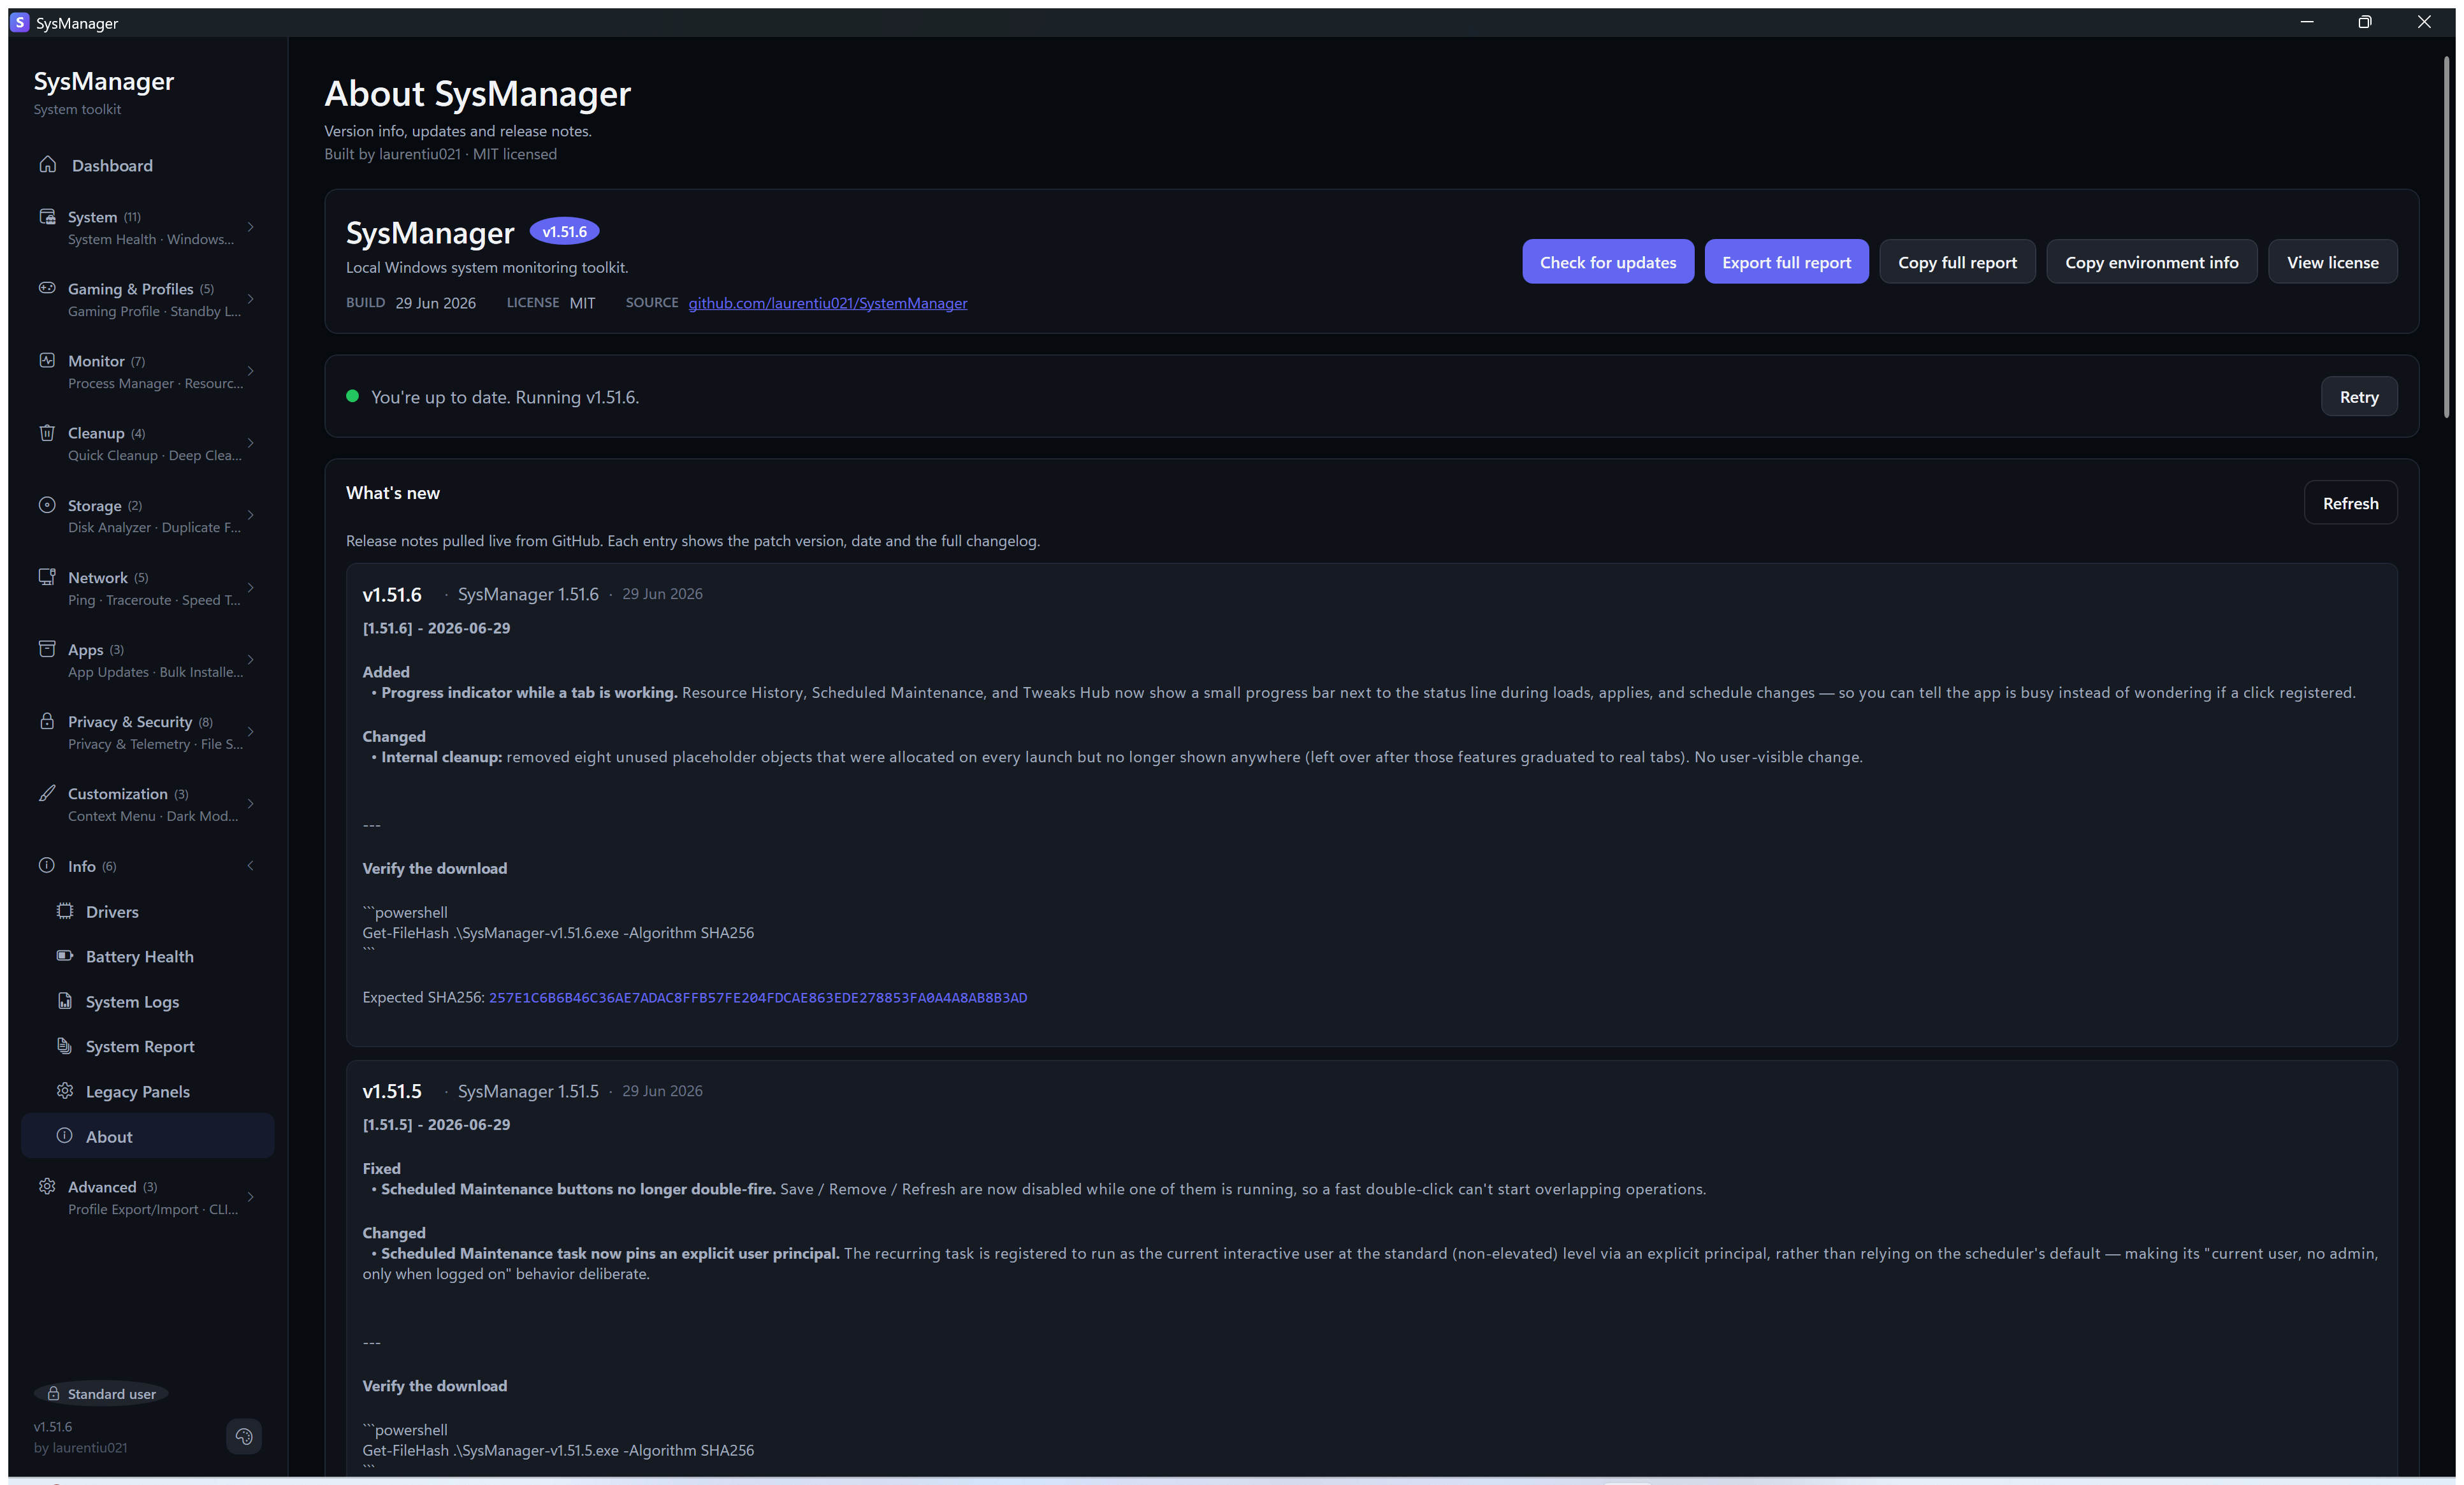This screenshot has height=1485, width=2464.
Task: Click the System Report document icon
Action: pos(65,1046)
